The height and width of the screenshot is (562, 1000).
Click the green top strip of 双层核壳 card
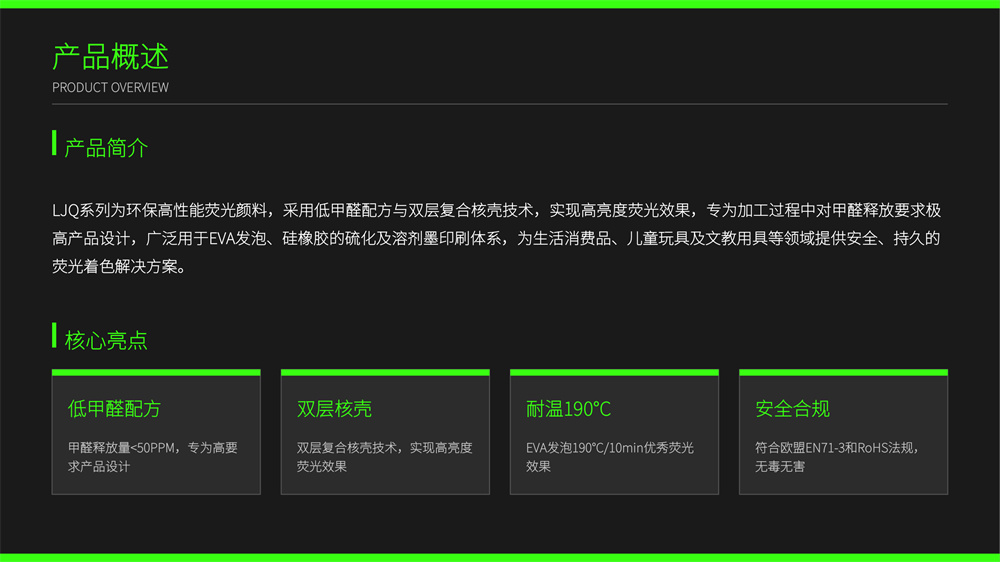(x=385, y=372)
